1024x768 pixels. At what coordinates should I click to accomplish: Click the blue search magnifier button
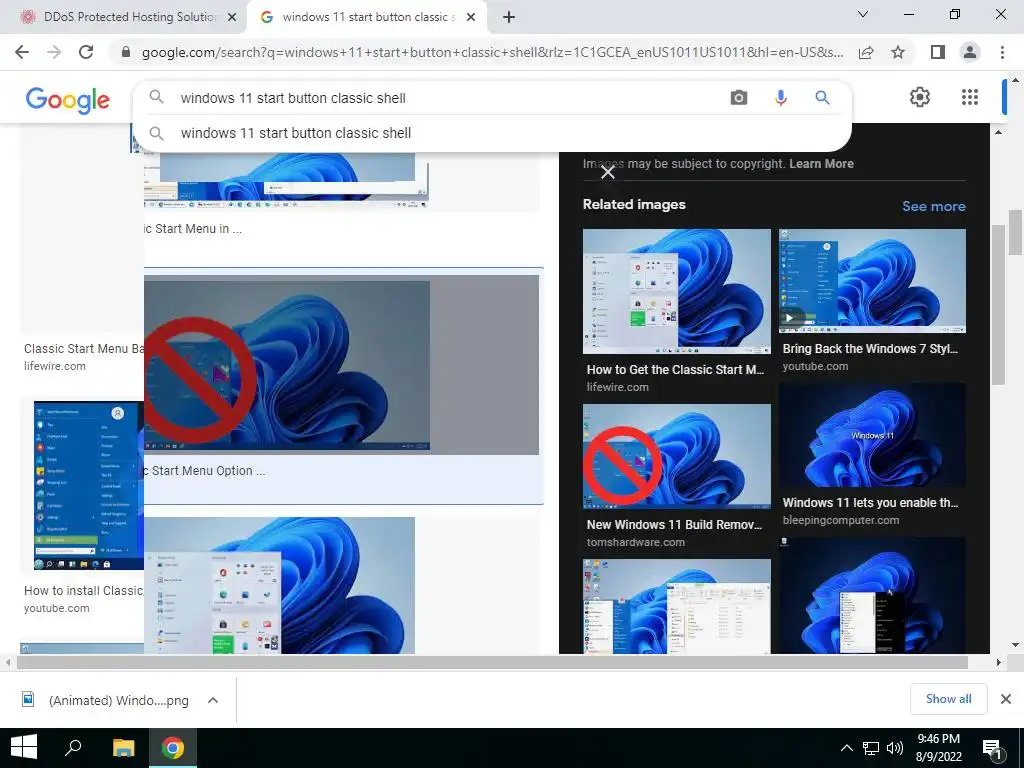click(x=822, y=98)
